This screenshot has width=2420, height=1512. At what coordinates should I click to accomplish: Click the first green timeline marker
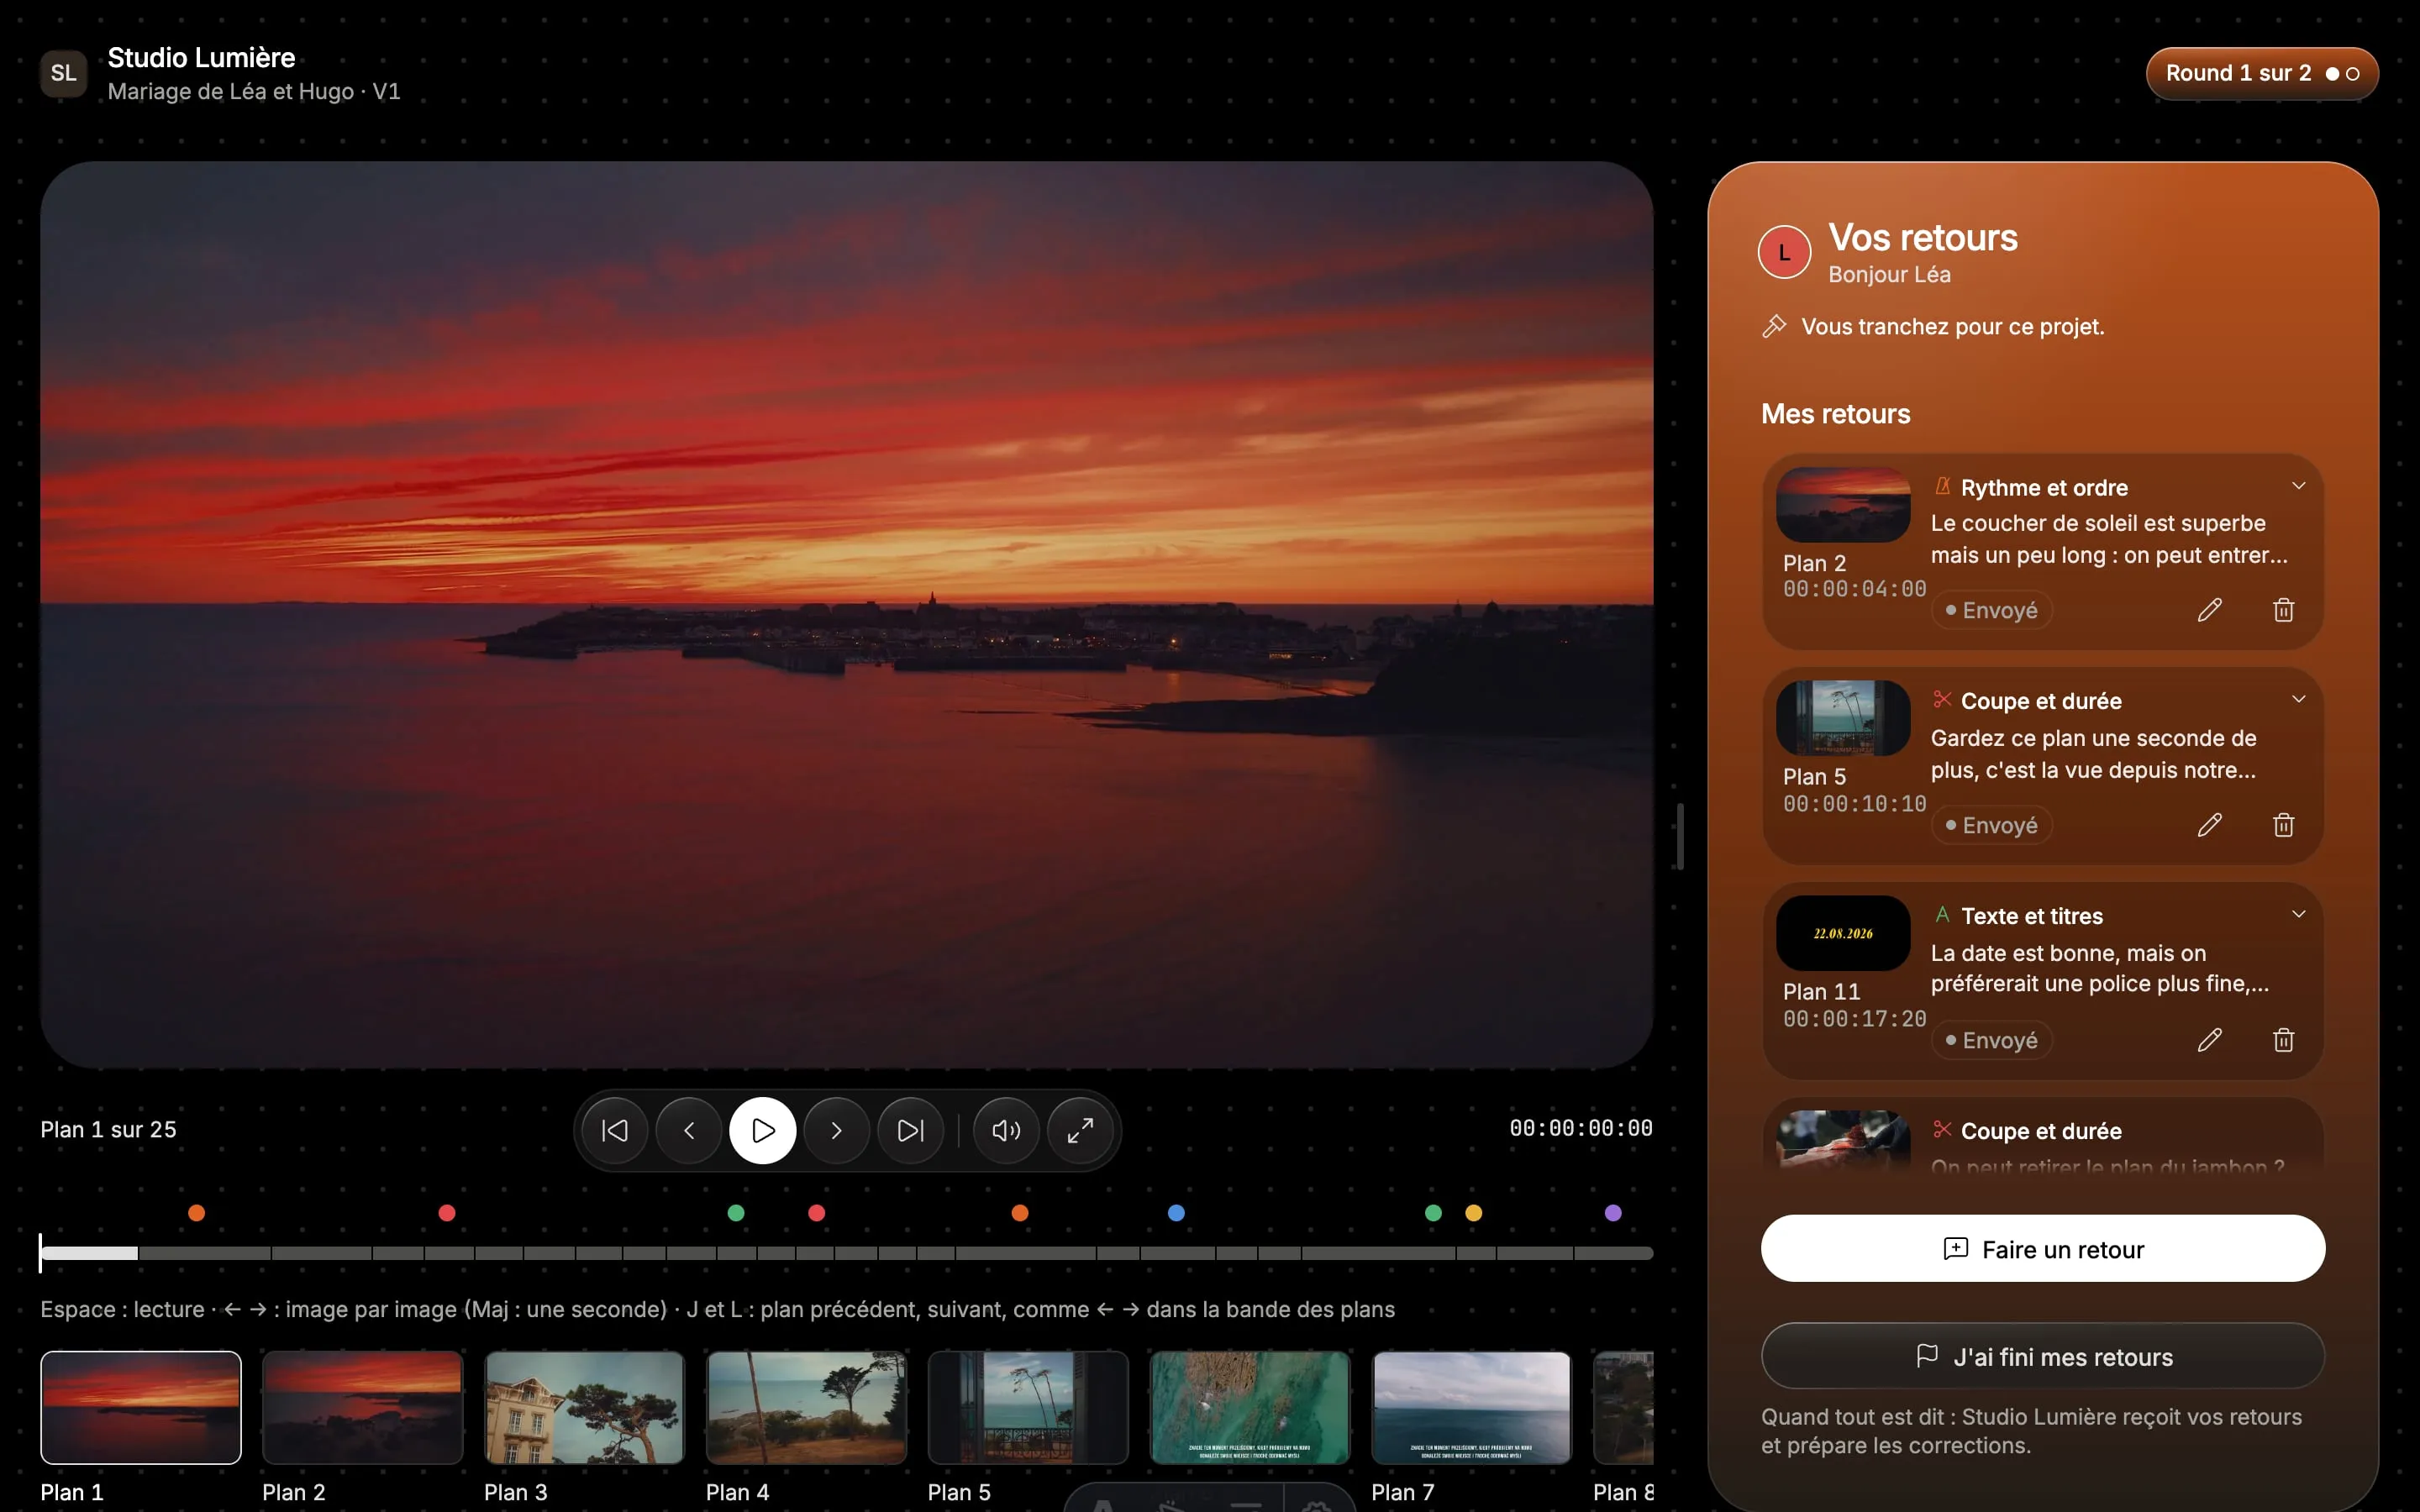pos(736,1213)
